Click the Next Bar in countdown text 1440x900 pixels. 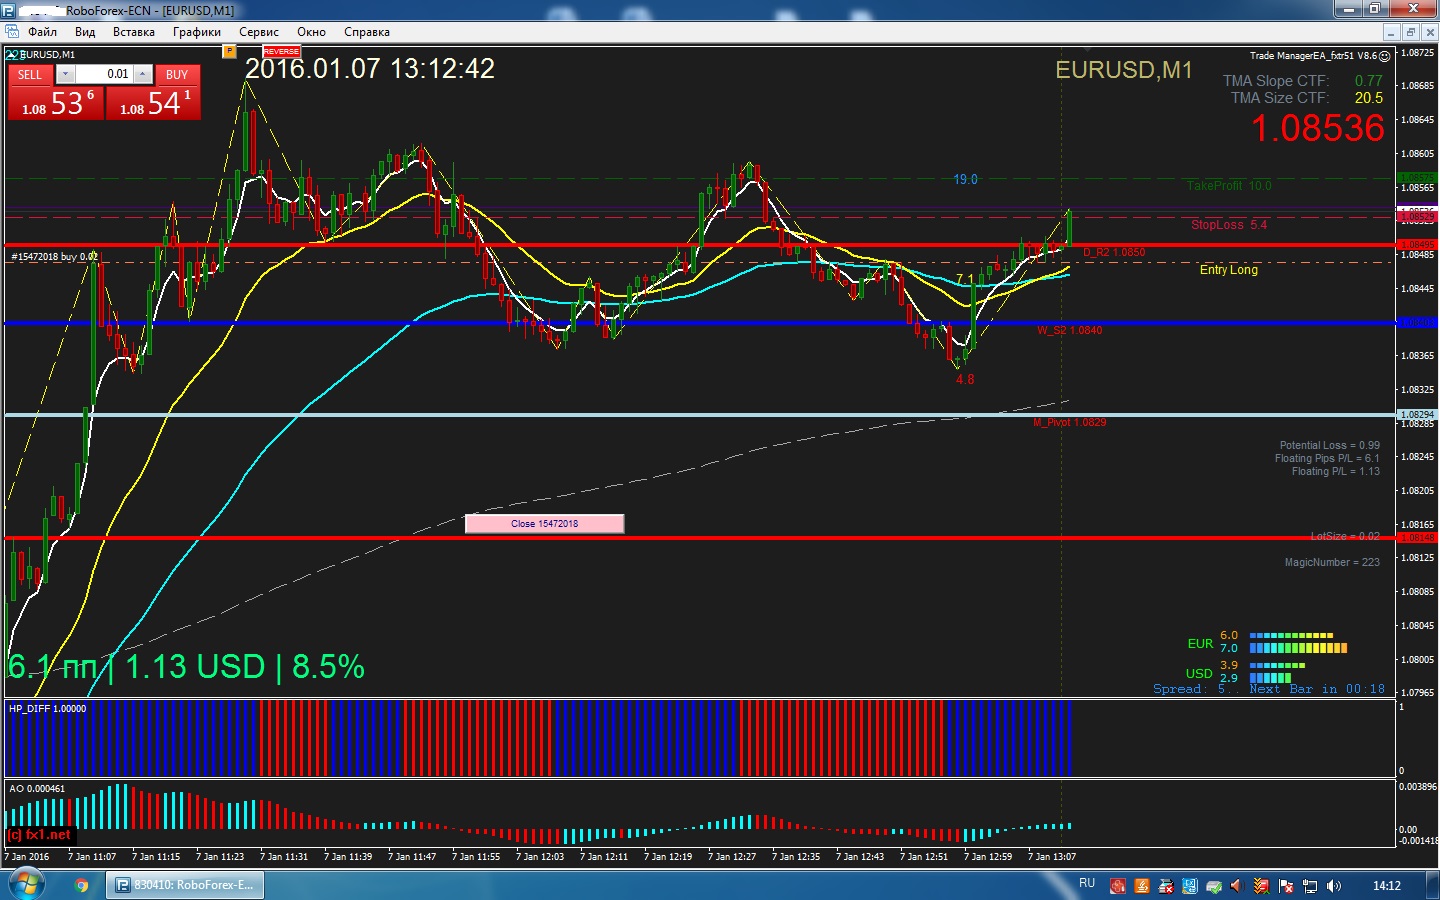click(1317, 689)
